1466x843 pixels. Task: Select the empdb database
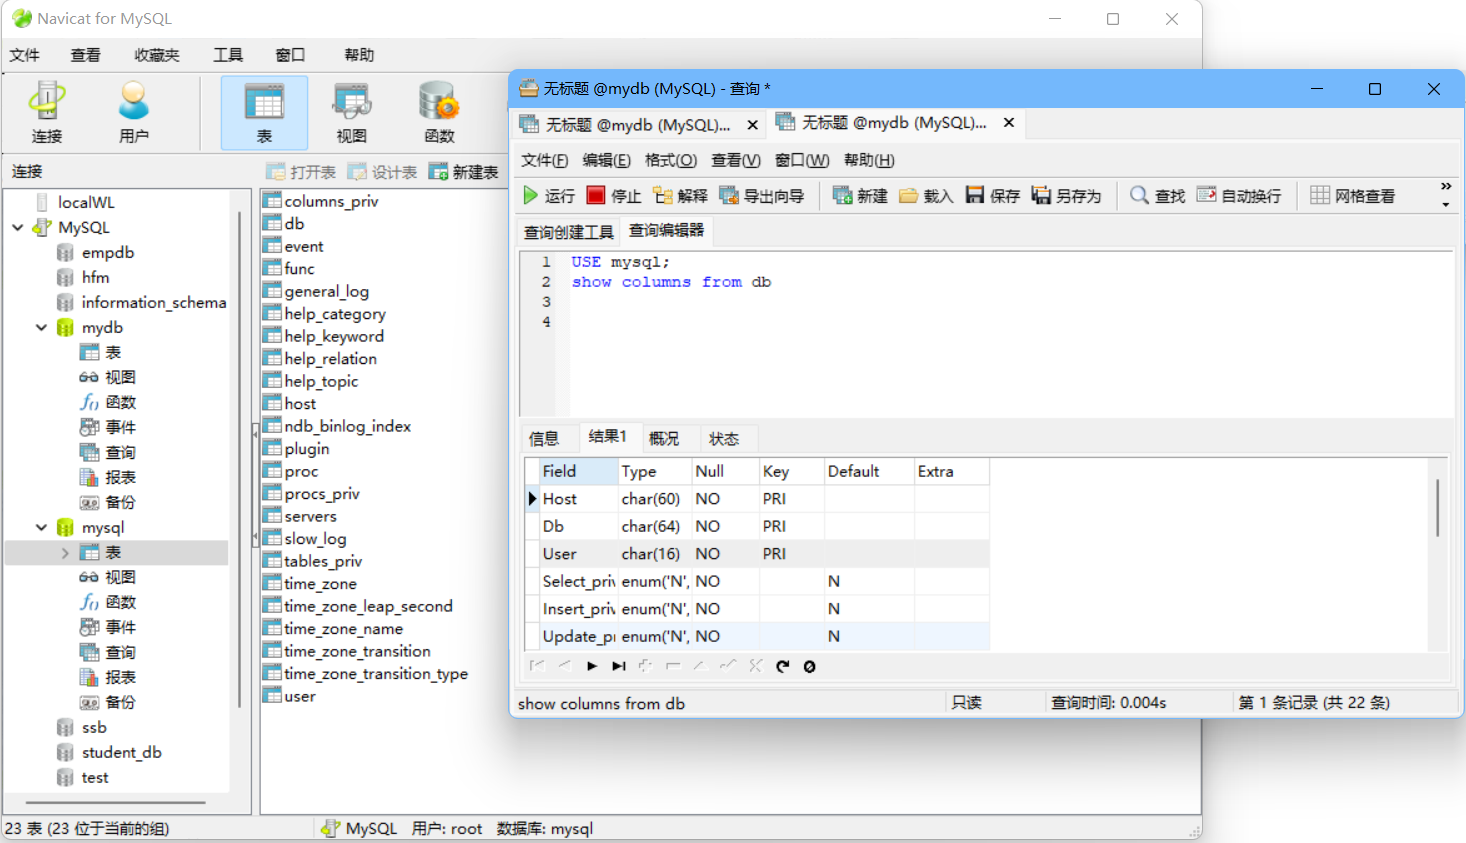tap(108, 253)
